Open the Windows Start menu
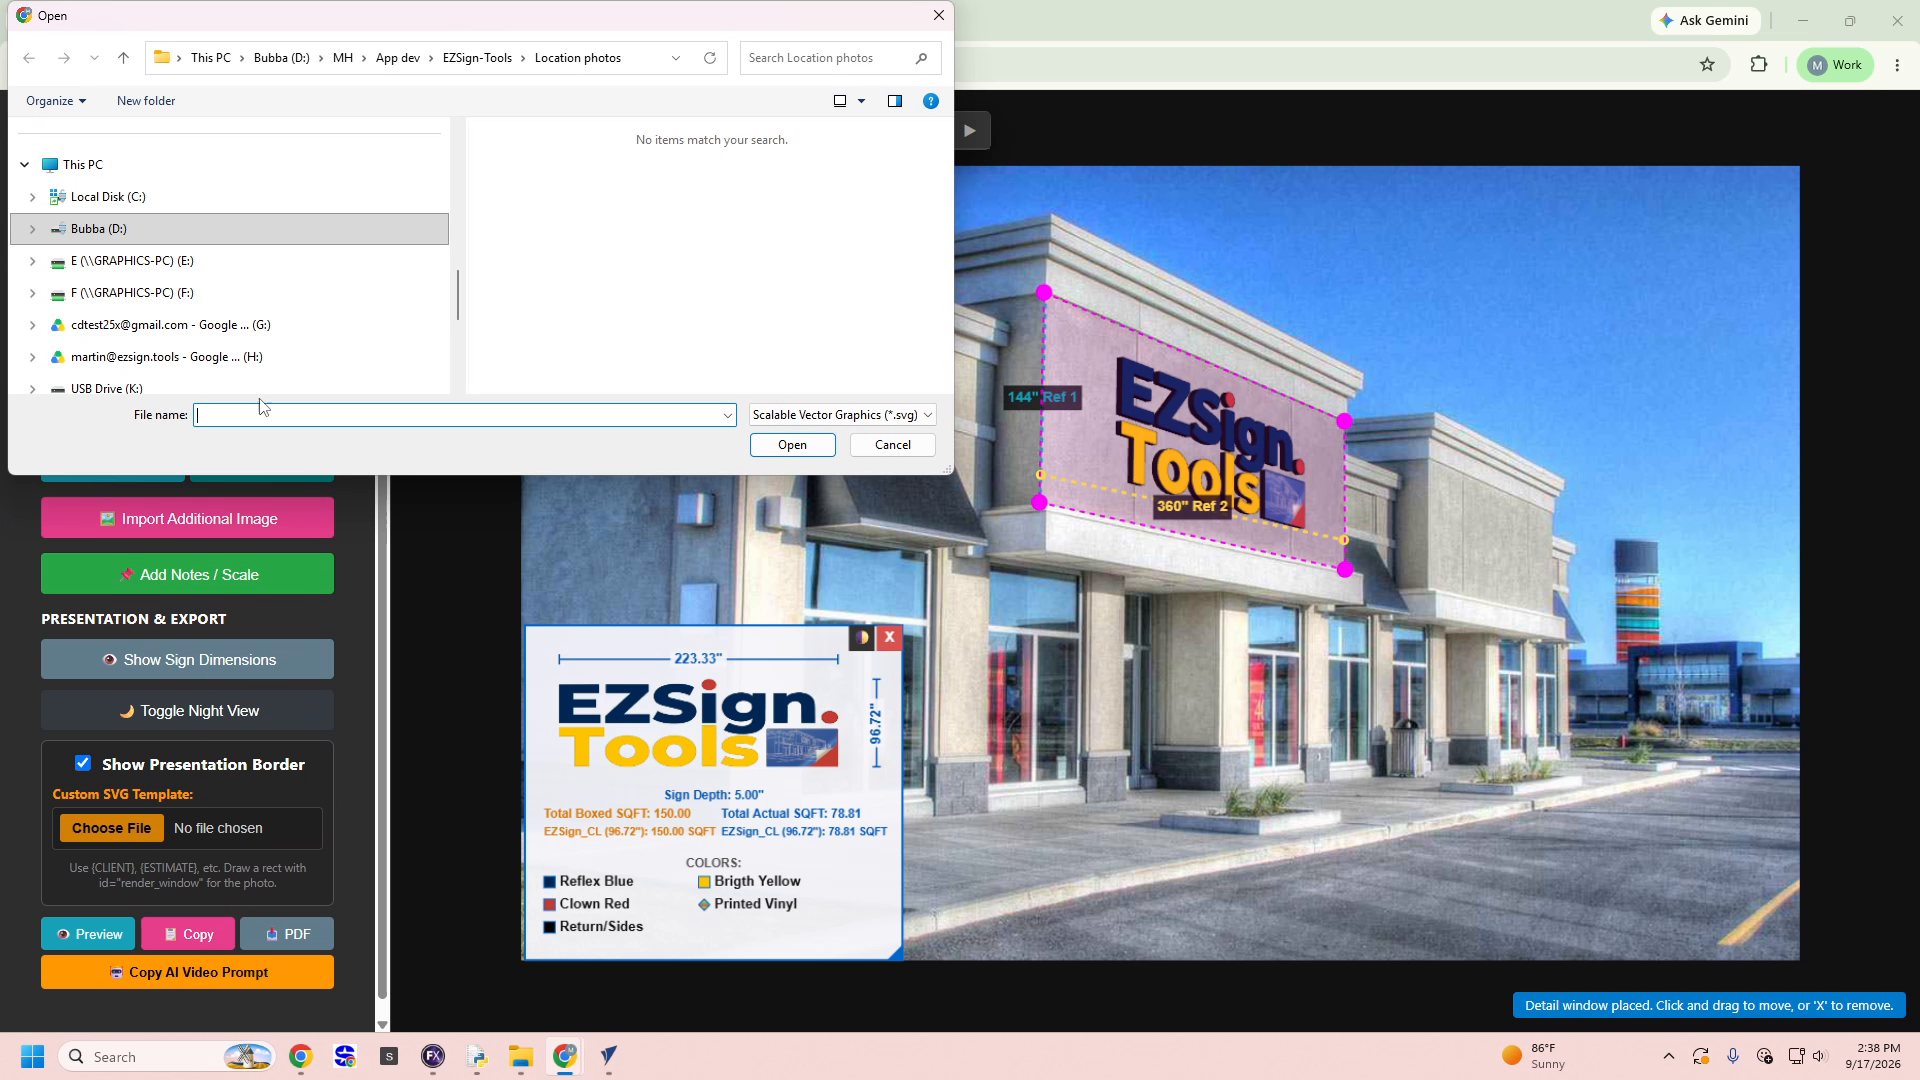This screenshot has height=1080, width=1920. tap(32, 1057)
